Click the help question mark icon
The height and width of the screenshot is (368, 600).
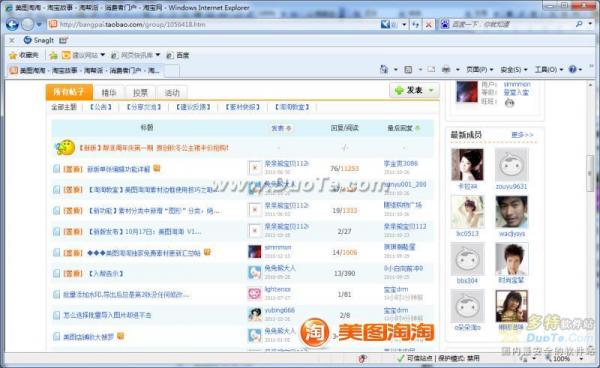572,69
